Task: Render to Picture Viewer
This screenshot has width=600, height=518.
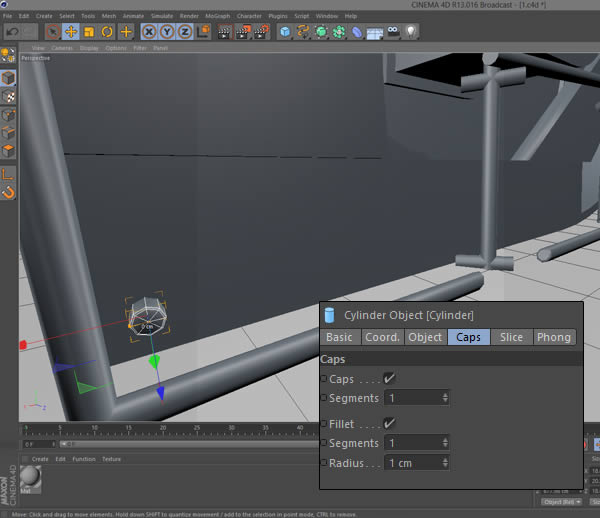Action: tap(243, 32)
